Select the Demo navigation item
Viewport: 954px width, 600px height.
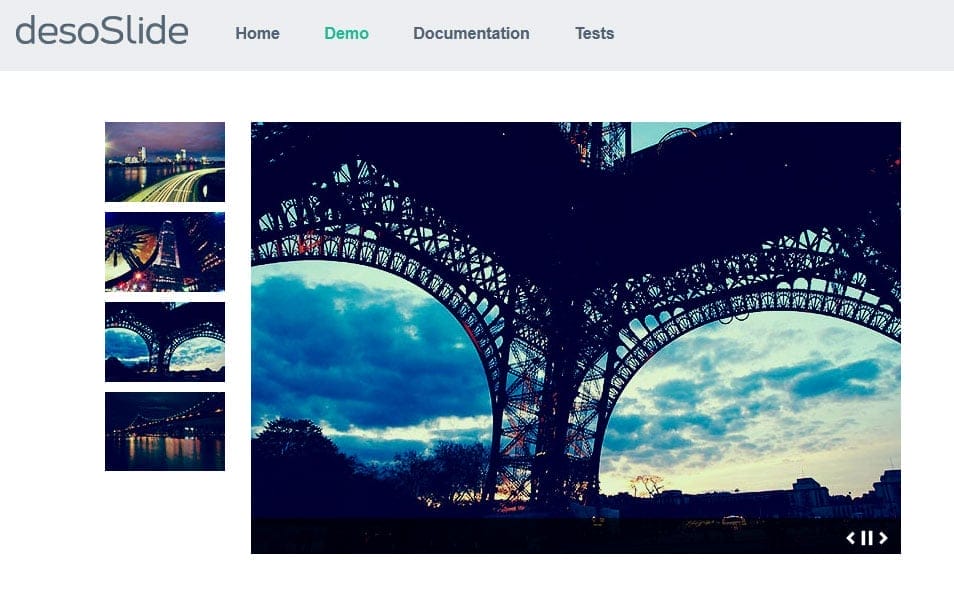[346, 33]
